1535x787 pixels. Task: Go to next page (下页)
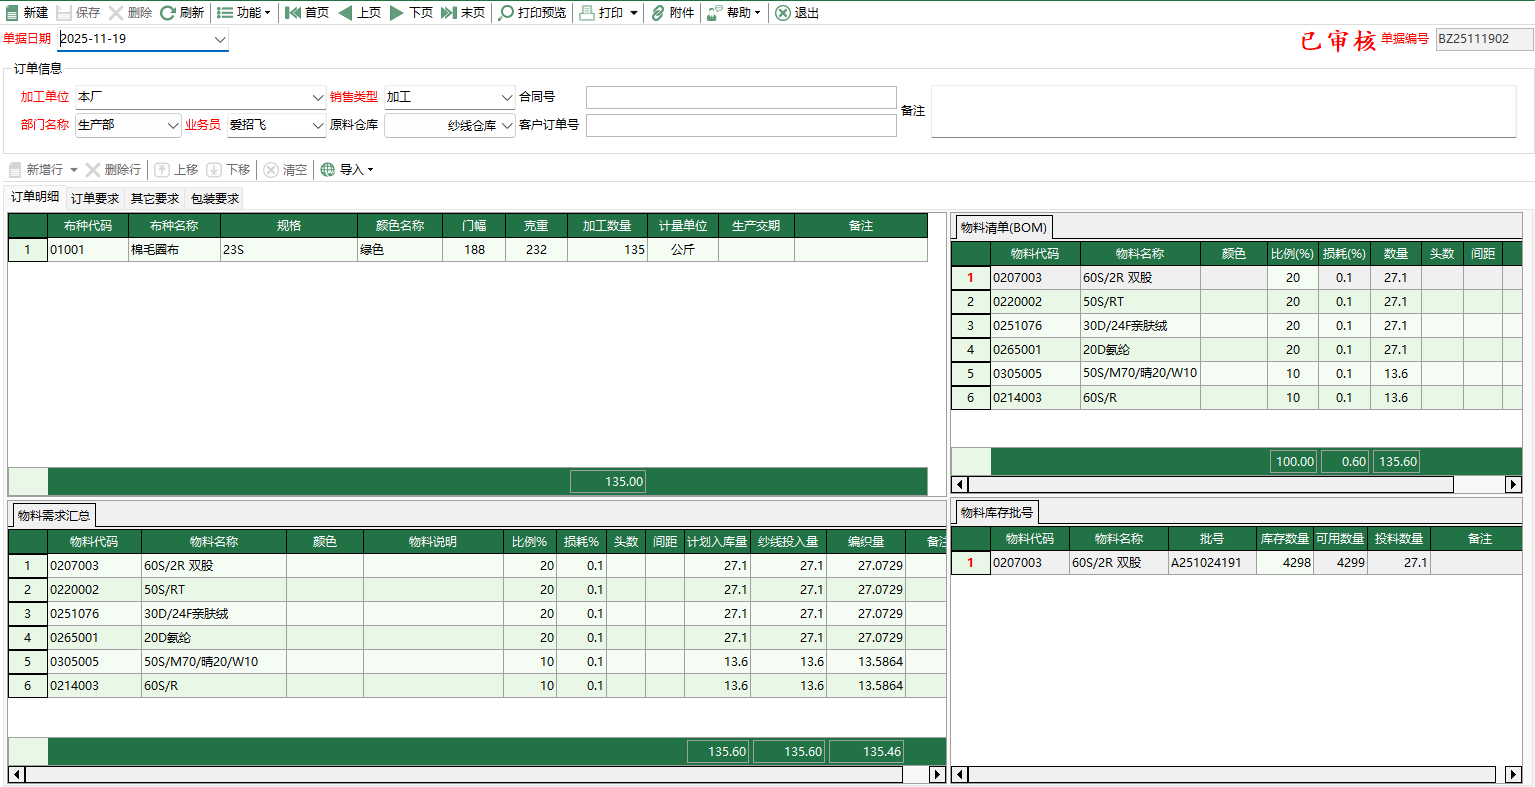398,13
